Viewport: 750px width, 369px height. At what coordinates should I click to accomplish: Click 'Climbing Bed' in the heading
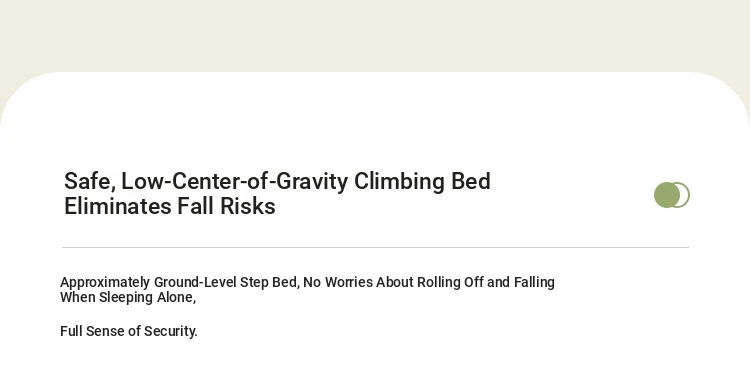point(422,181)
